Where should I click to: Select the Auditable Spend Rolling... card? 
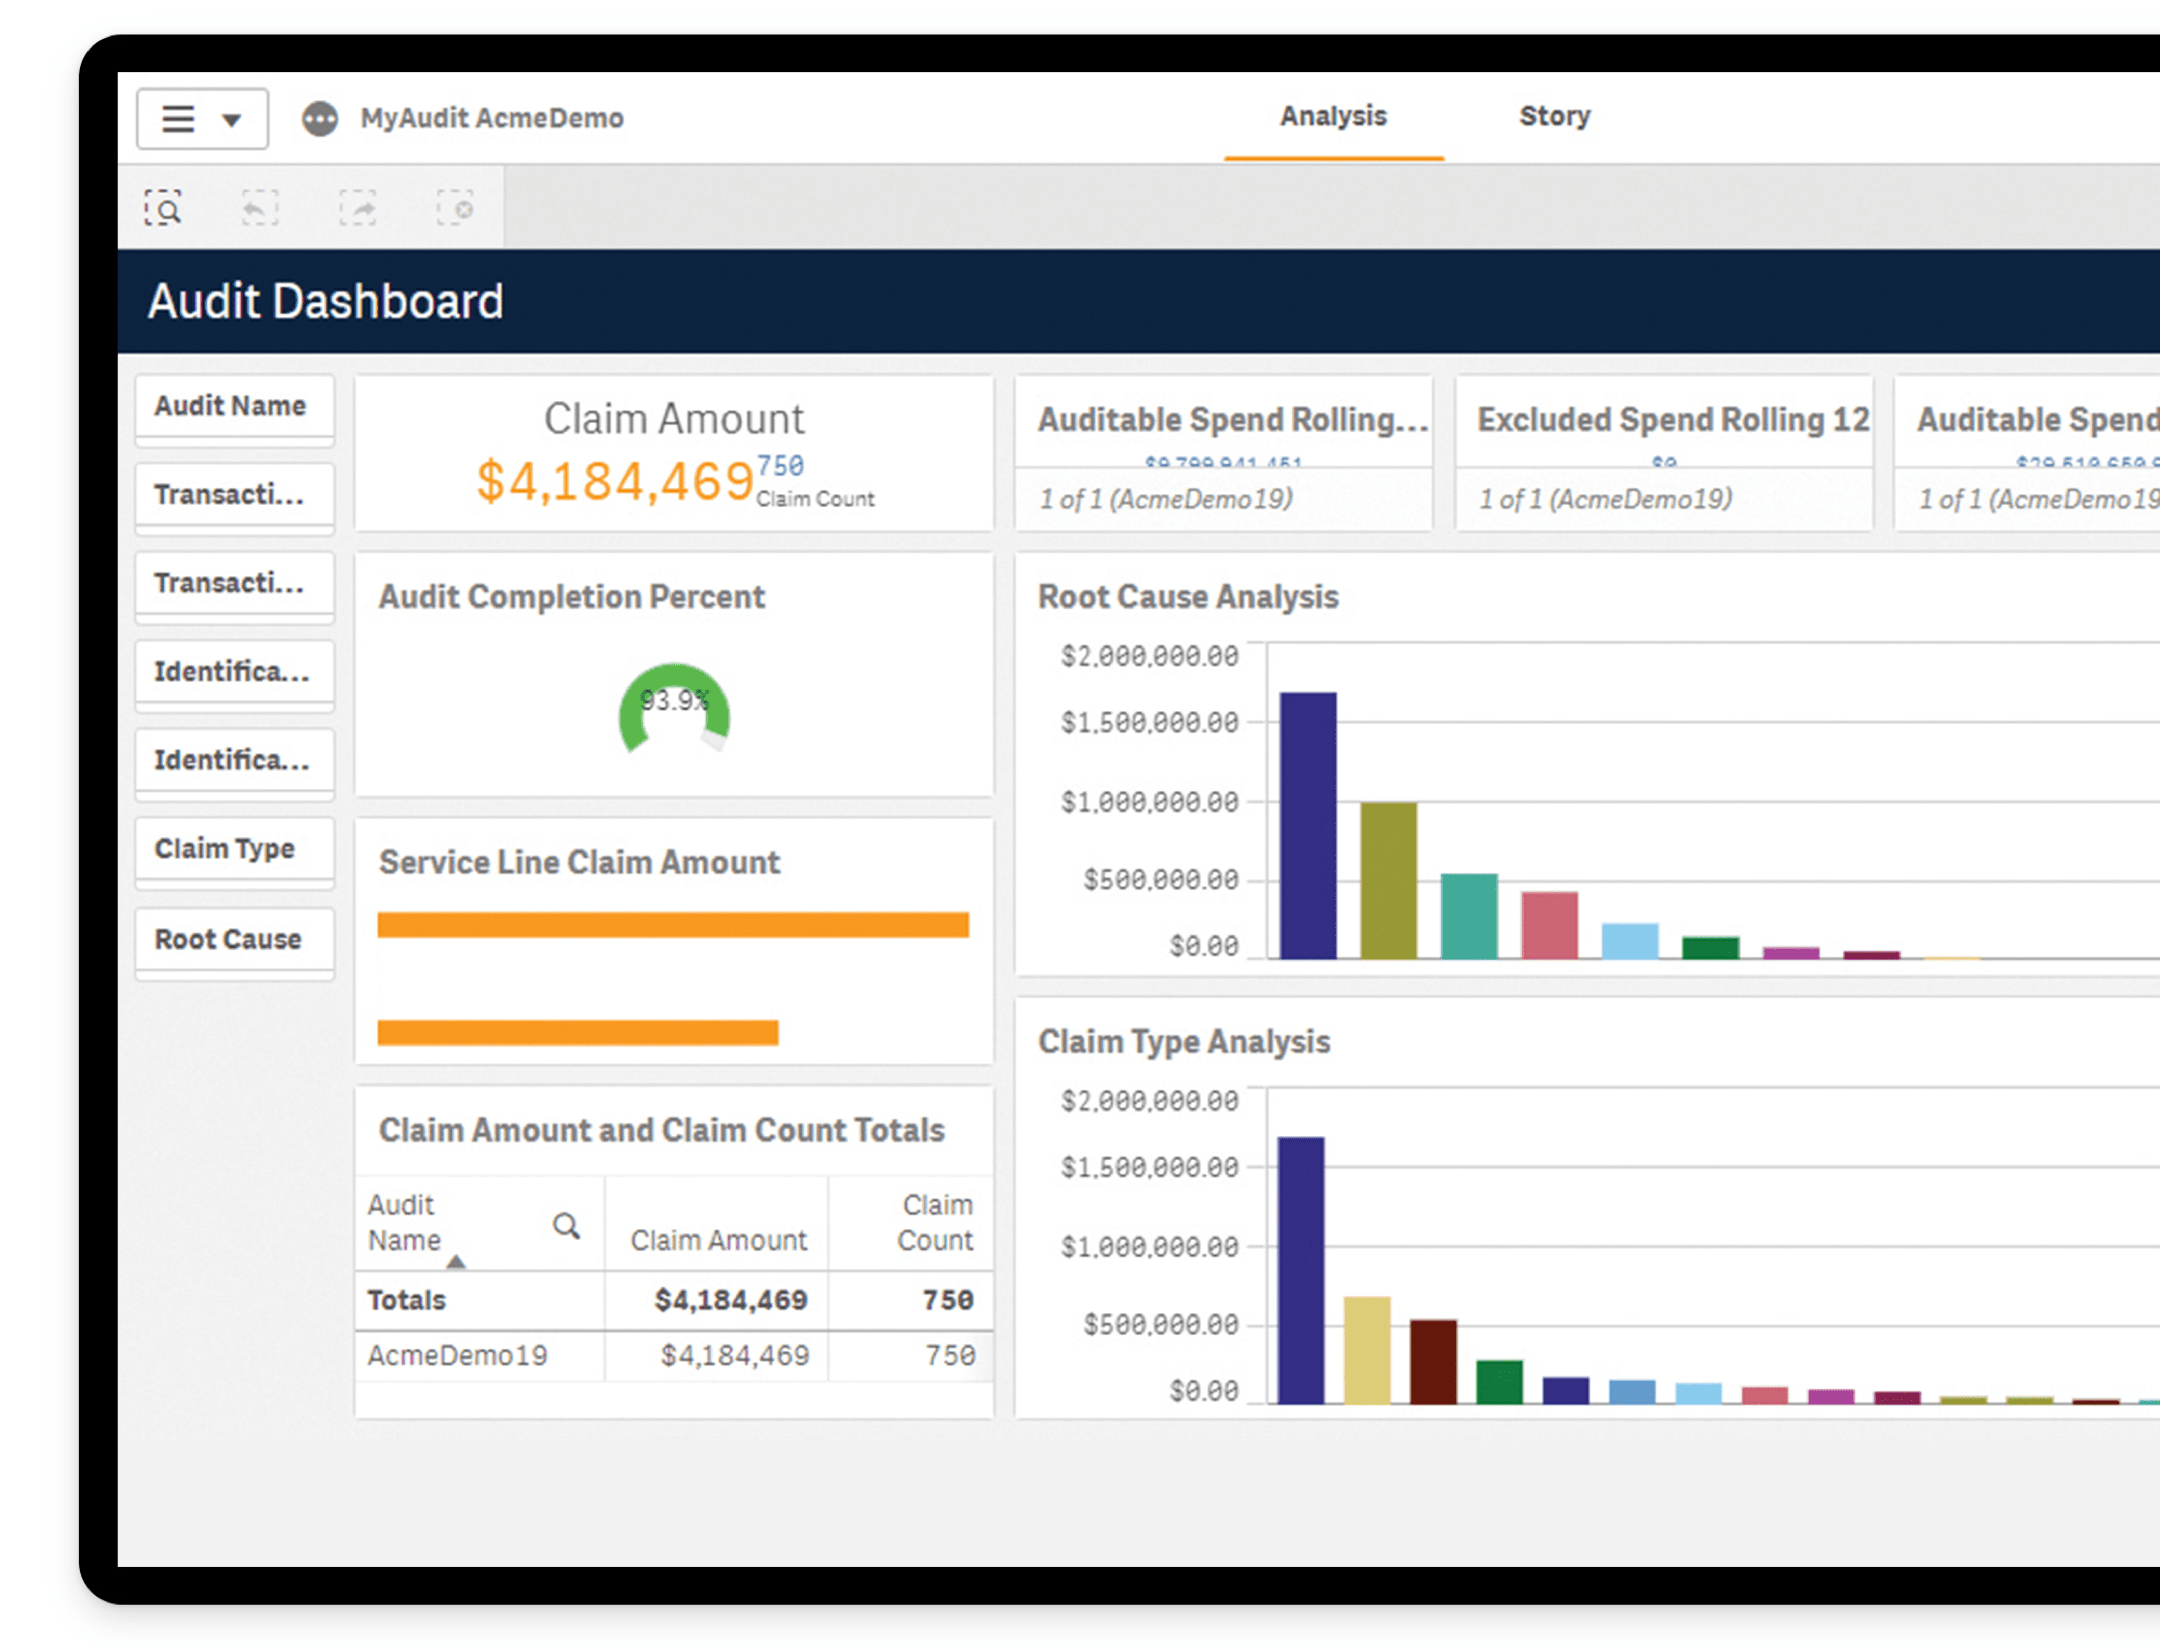pos(1224,452)
